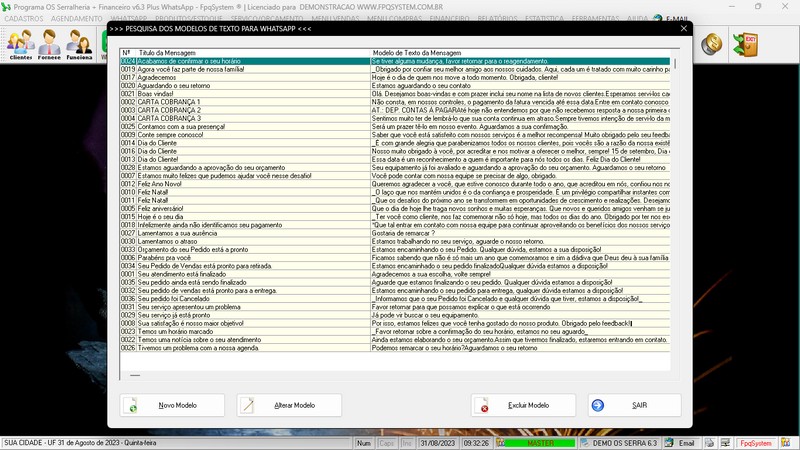Click the user icon left of MASTER
The image size is (800, 450).
click(501, 443)
